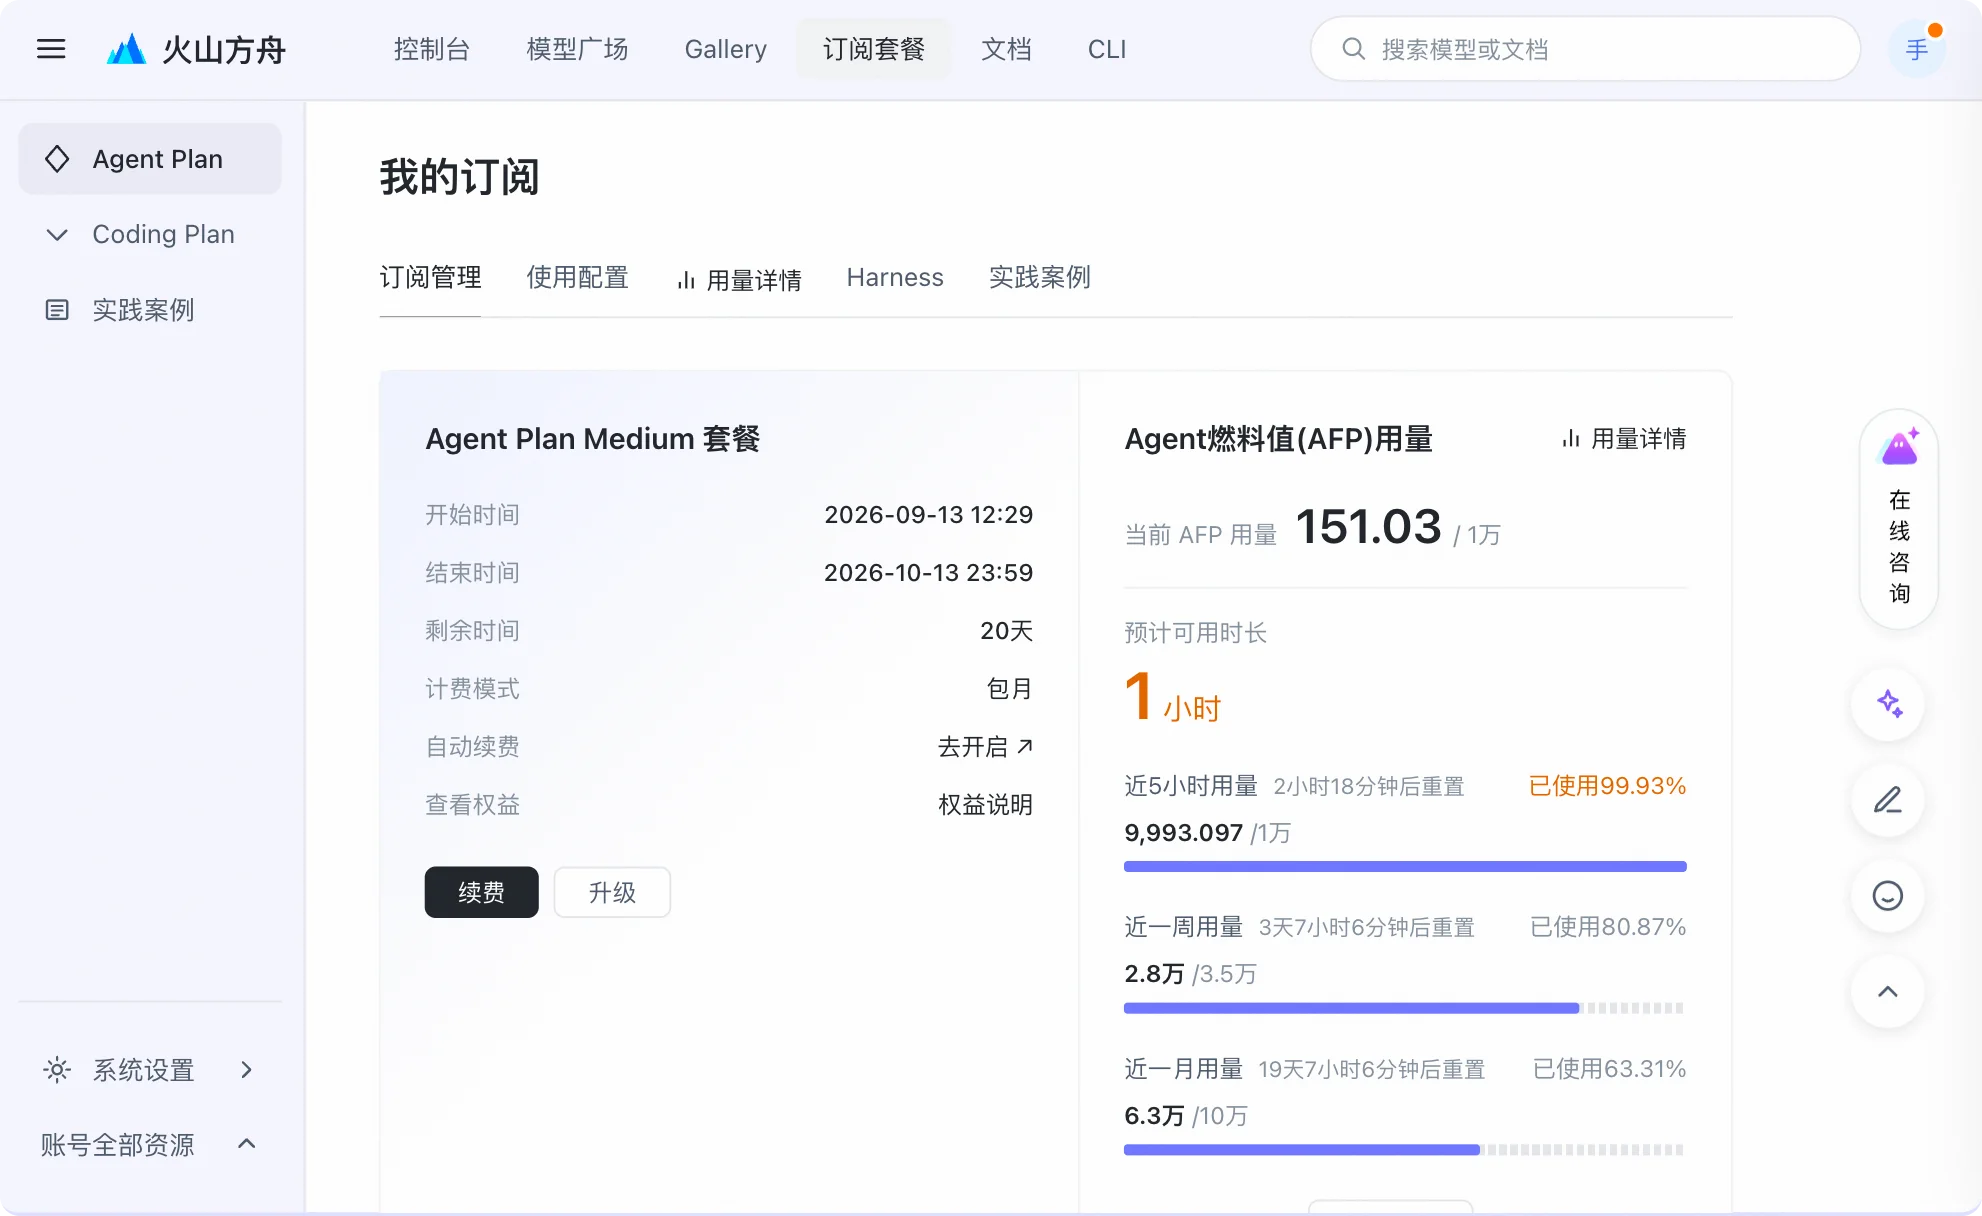The height and width of the screenshot is (1216, 1982).
Task: Select 订阅套餐 in top navigation
Action: pyautogui.click(x=874, y=49)
